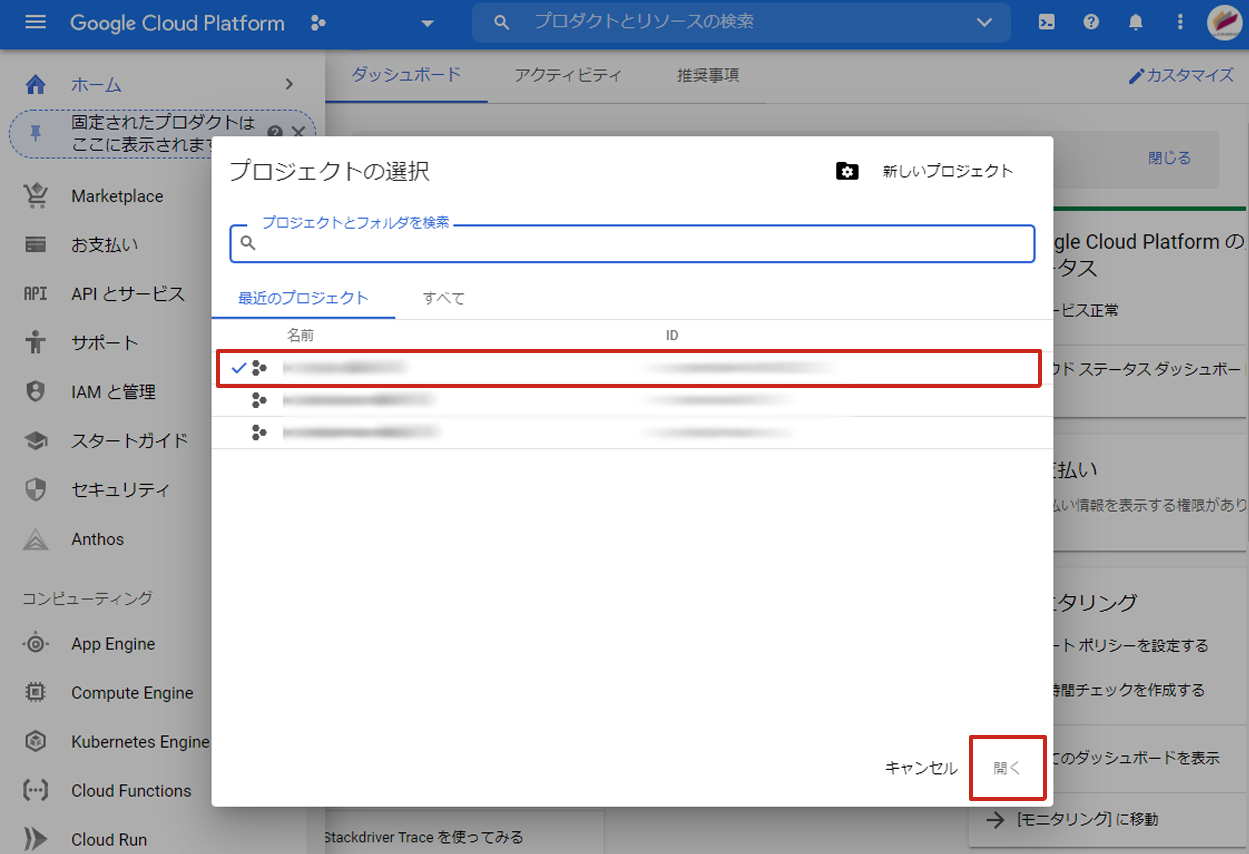Click the Compute Engine sidebar icon
This screenshot has width=1249, height=854.
tap(35, 693)
